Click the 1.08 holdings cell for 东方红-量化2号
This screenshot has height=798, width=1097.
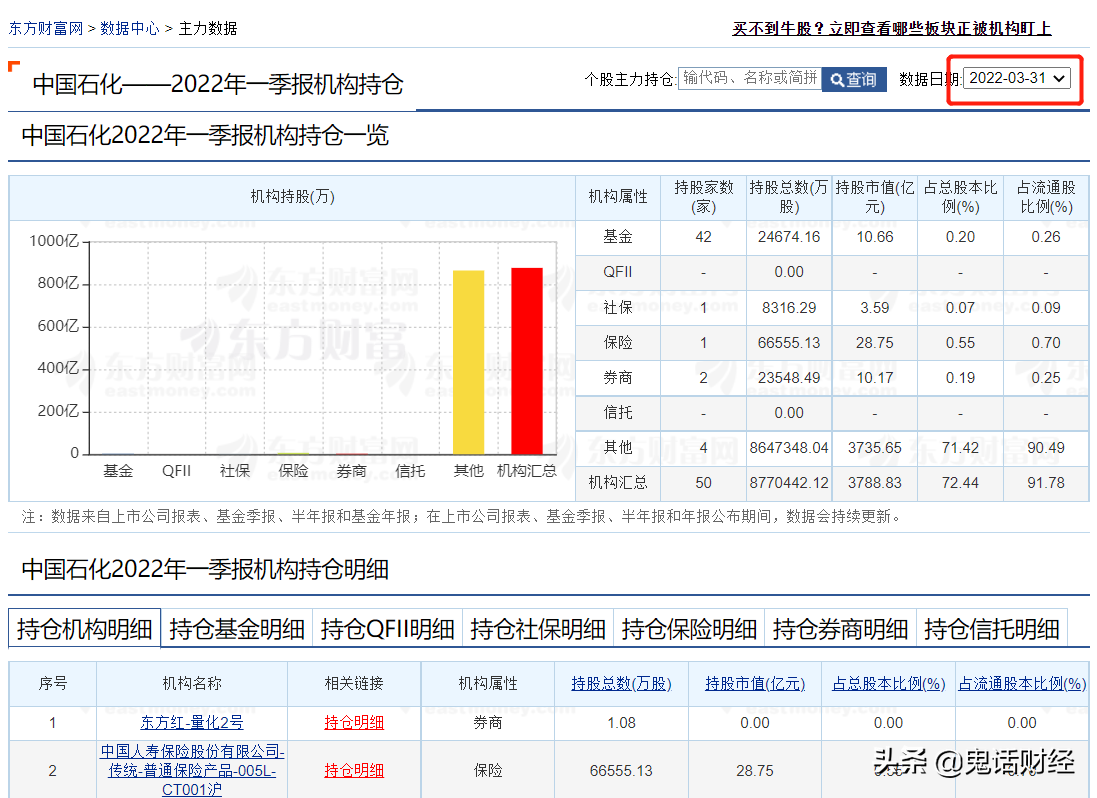621,722
